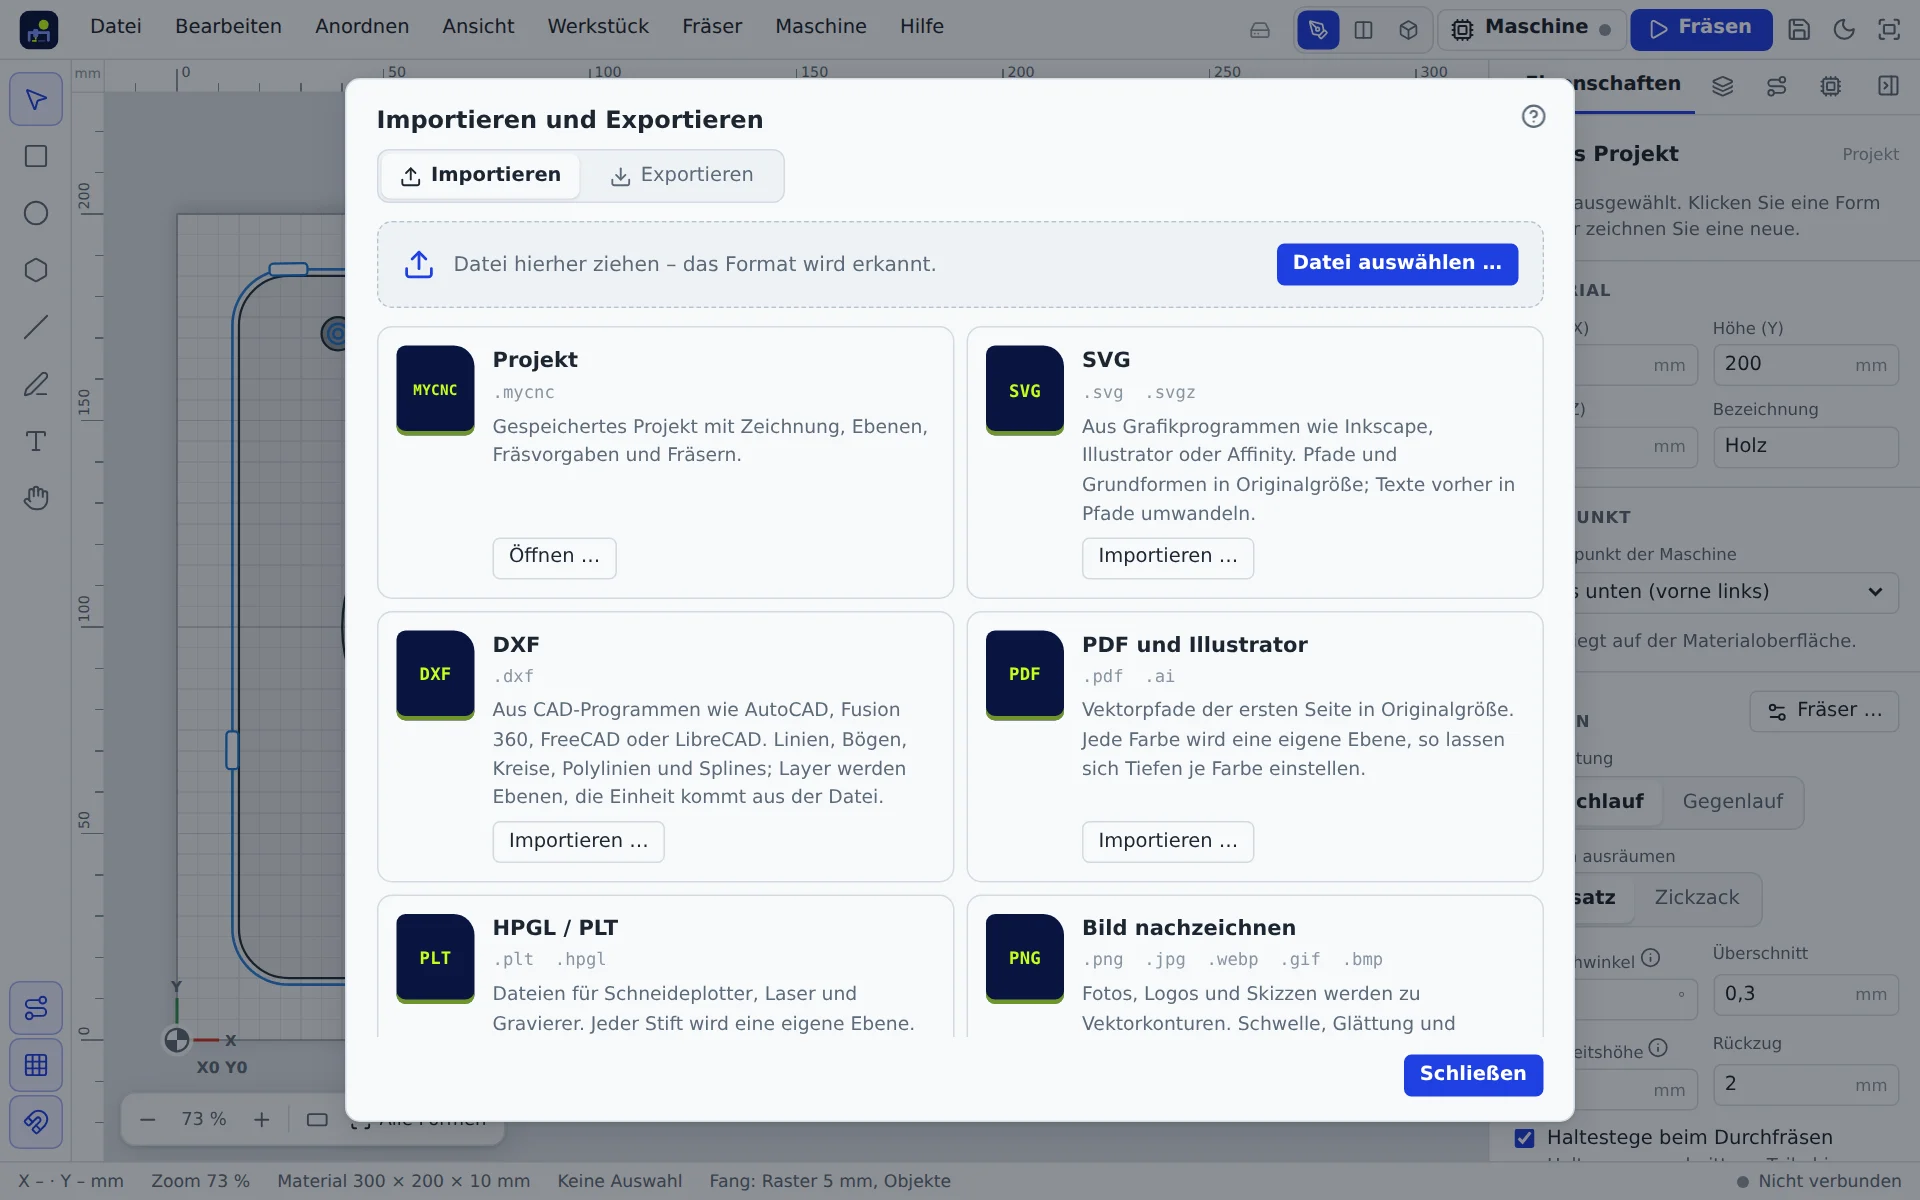Click the fullscreen icon in top bar
Image resolution: width=1920 pixels, height=1200 pixels.
pyautogui.click(x=1889, y=30)
